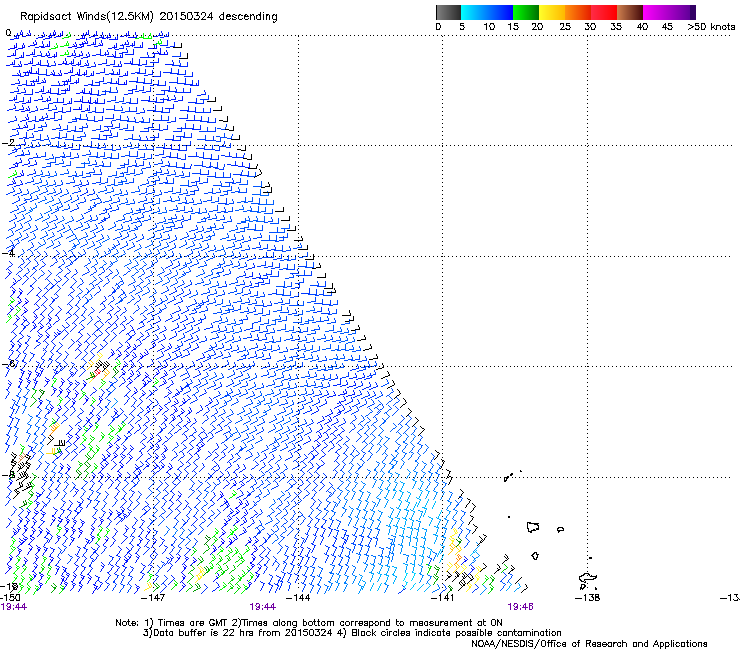Image resolution: width=740 pixels, height=650 pixels.
Task: Click the '-147' longitude axis label
Action: pyautogui.click(x=154, y=598)
